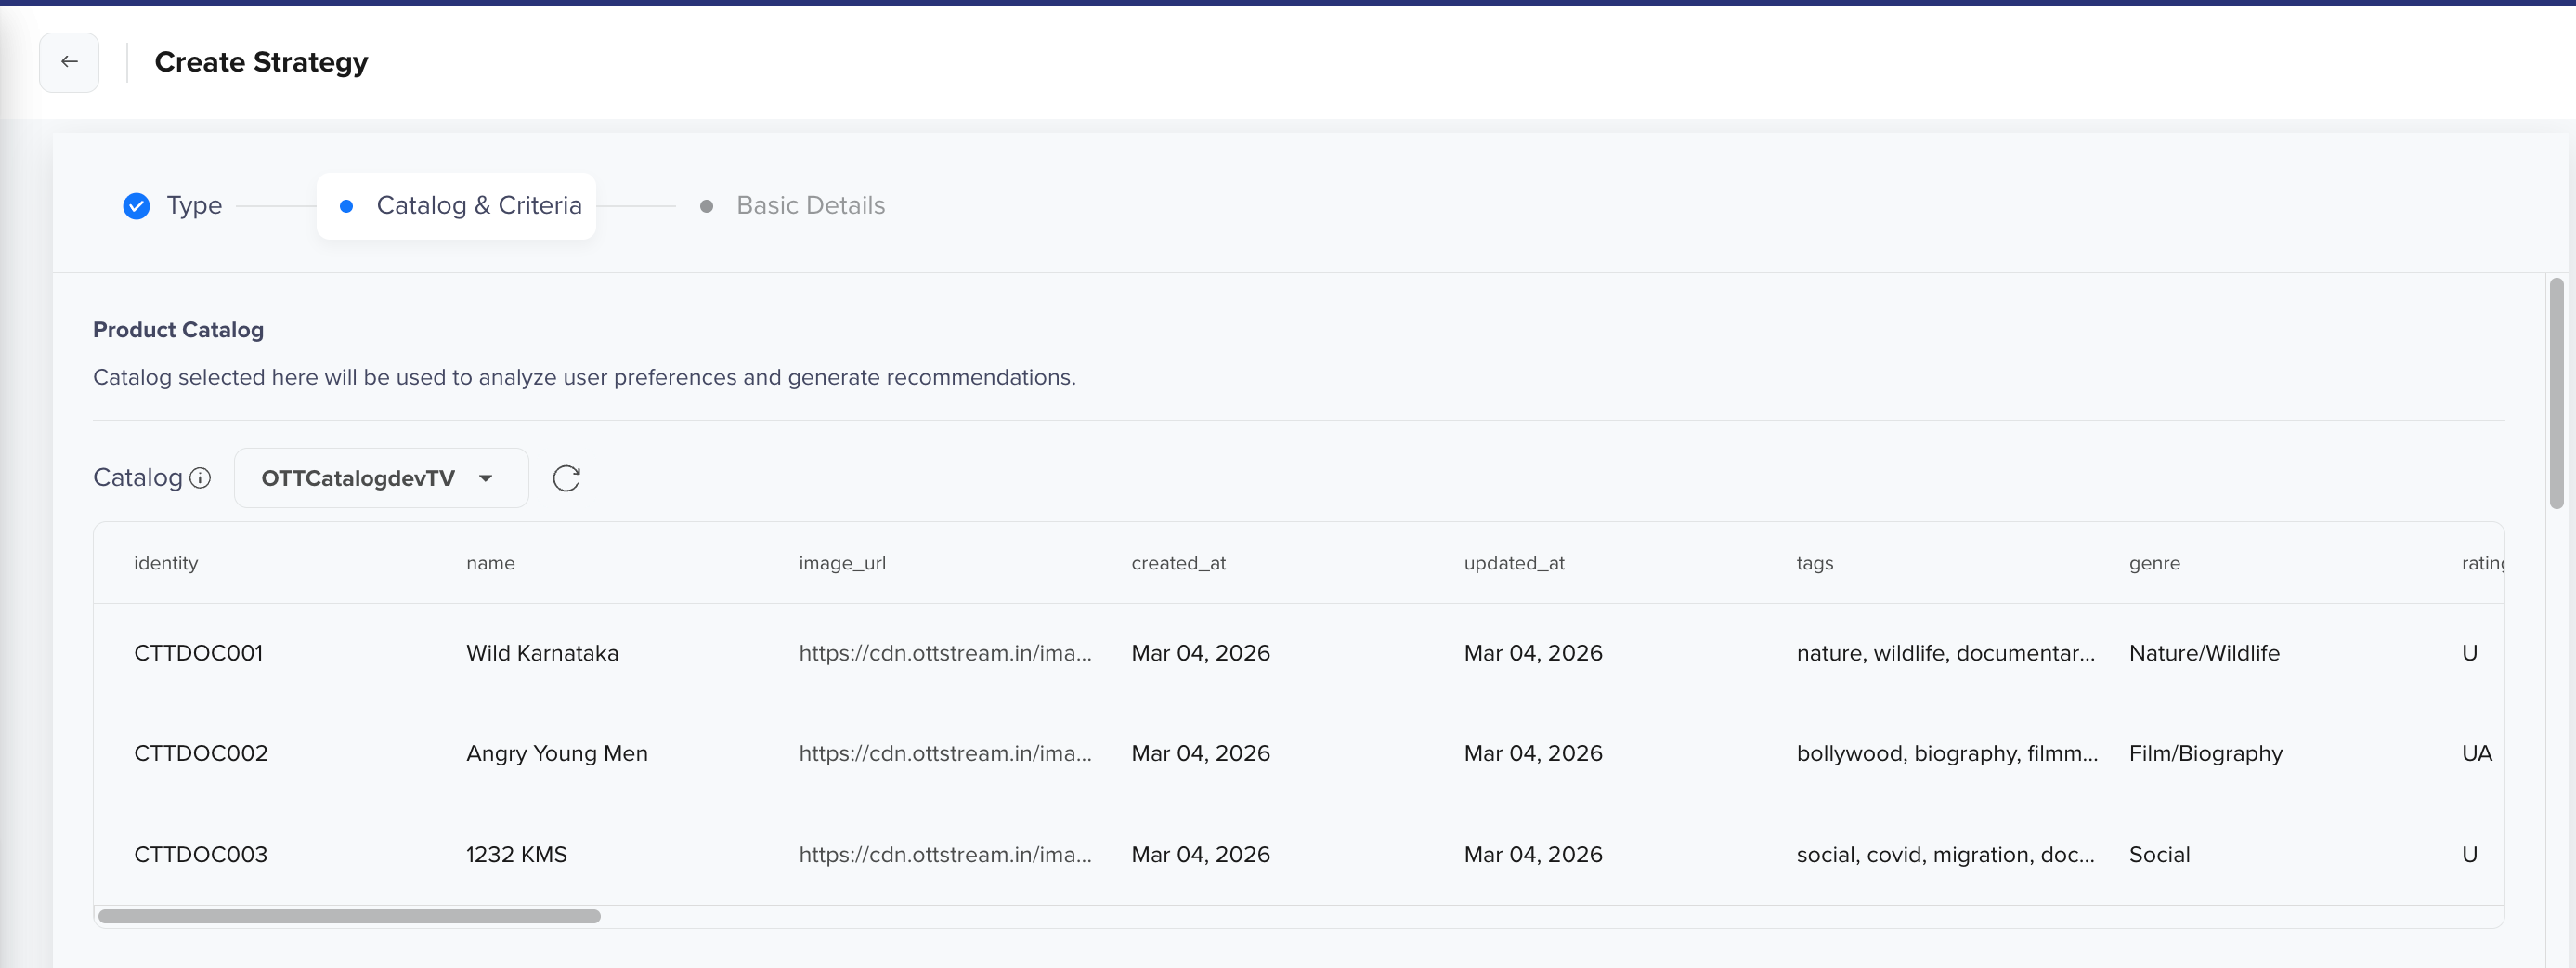2576x968 pixels.
Task: Select the CTTDOC002 identity cell
Action: pos(201,753)
